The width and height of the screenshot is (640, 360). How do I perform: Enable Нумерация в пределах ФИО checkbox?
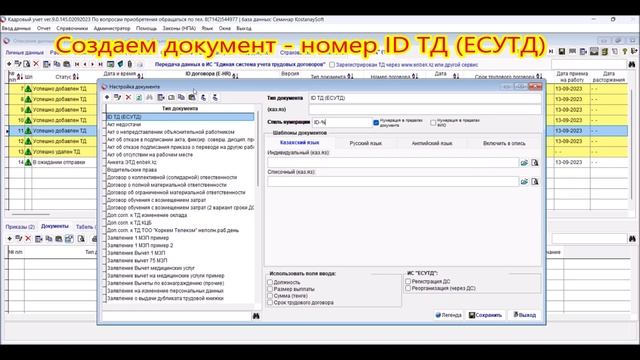(433, 122)
